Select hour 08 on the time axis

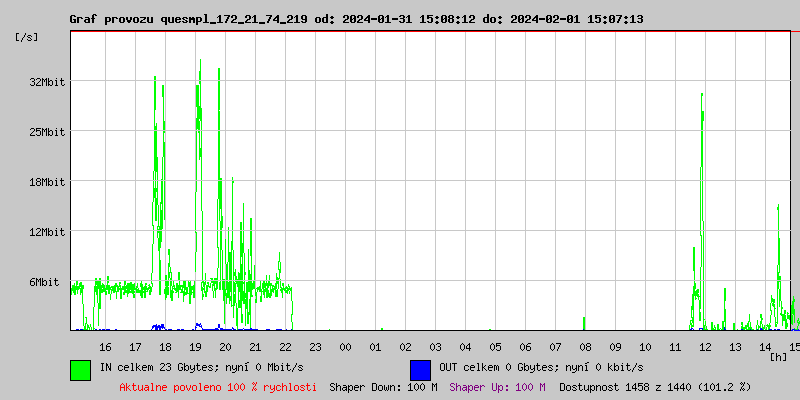585,346
